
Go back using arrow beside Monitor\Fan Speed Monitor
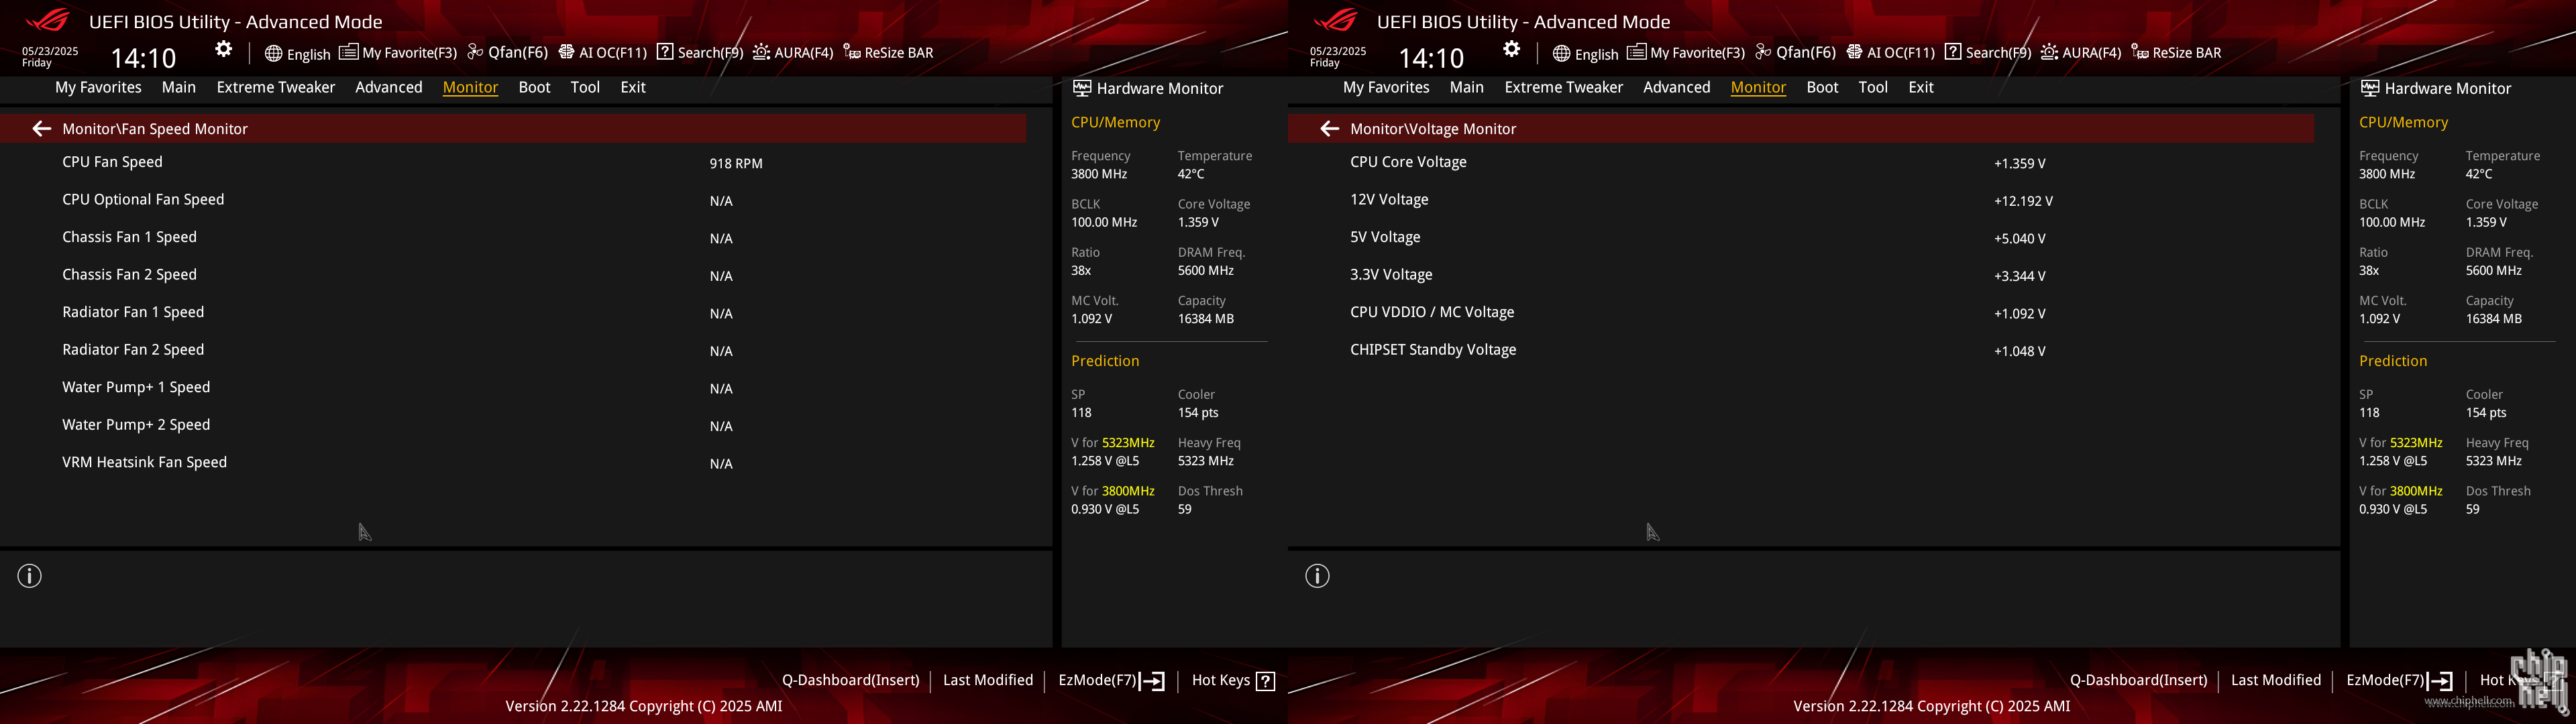[x=41, y=128]
